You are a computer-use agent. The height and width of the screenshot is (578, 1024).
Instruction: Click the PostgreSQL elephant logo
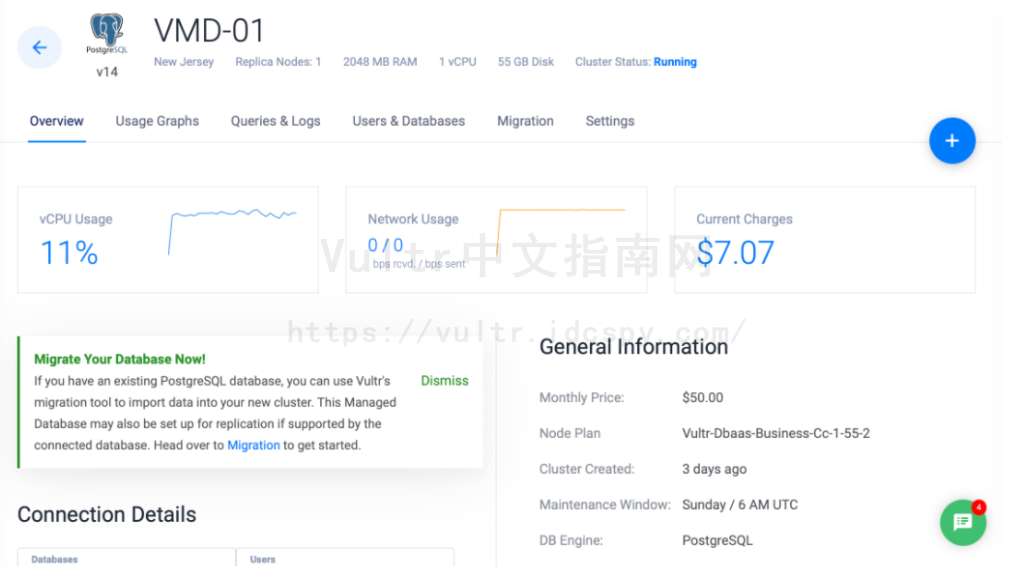click(x=107, y=33)
